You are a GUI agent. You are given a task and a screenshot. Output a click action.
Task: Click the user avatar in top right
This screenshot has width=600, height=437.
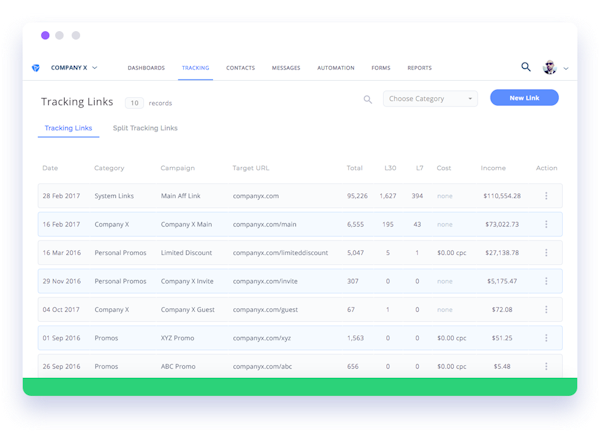click(x=549, y=68)
